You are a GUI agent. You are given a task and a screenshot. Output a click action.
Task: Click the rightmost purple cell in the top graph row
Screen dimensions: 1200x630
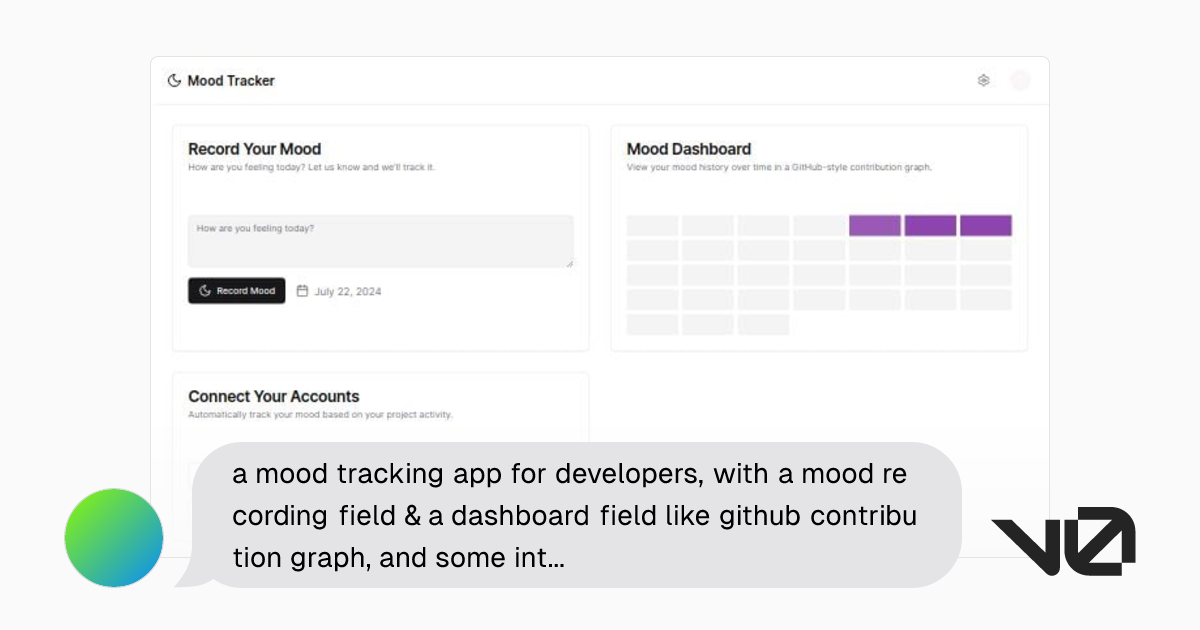pos(985,225)
